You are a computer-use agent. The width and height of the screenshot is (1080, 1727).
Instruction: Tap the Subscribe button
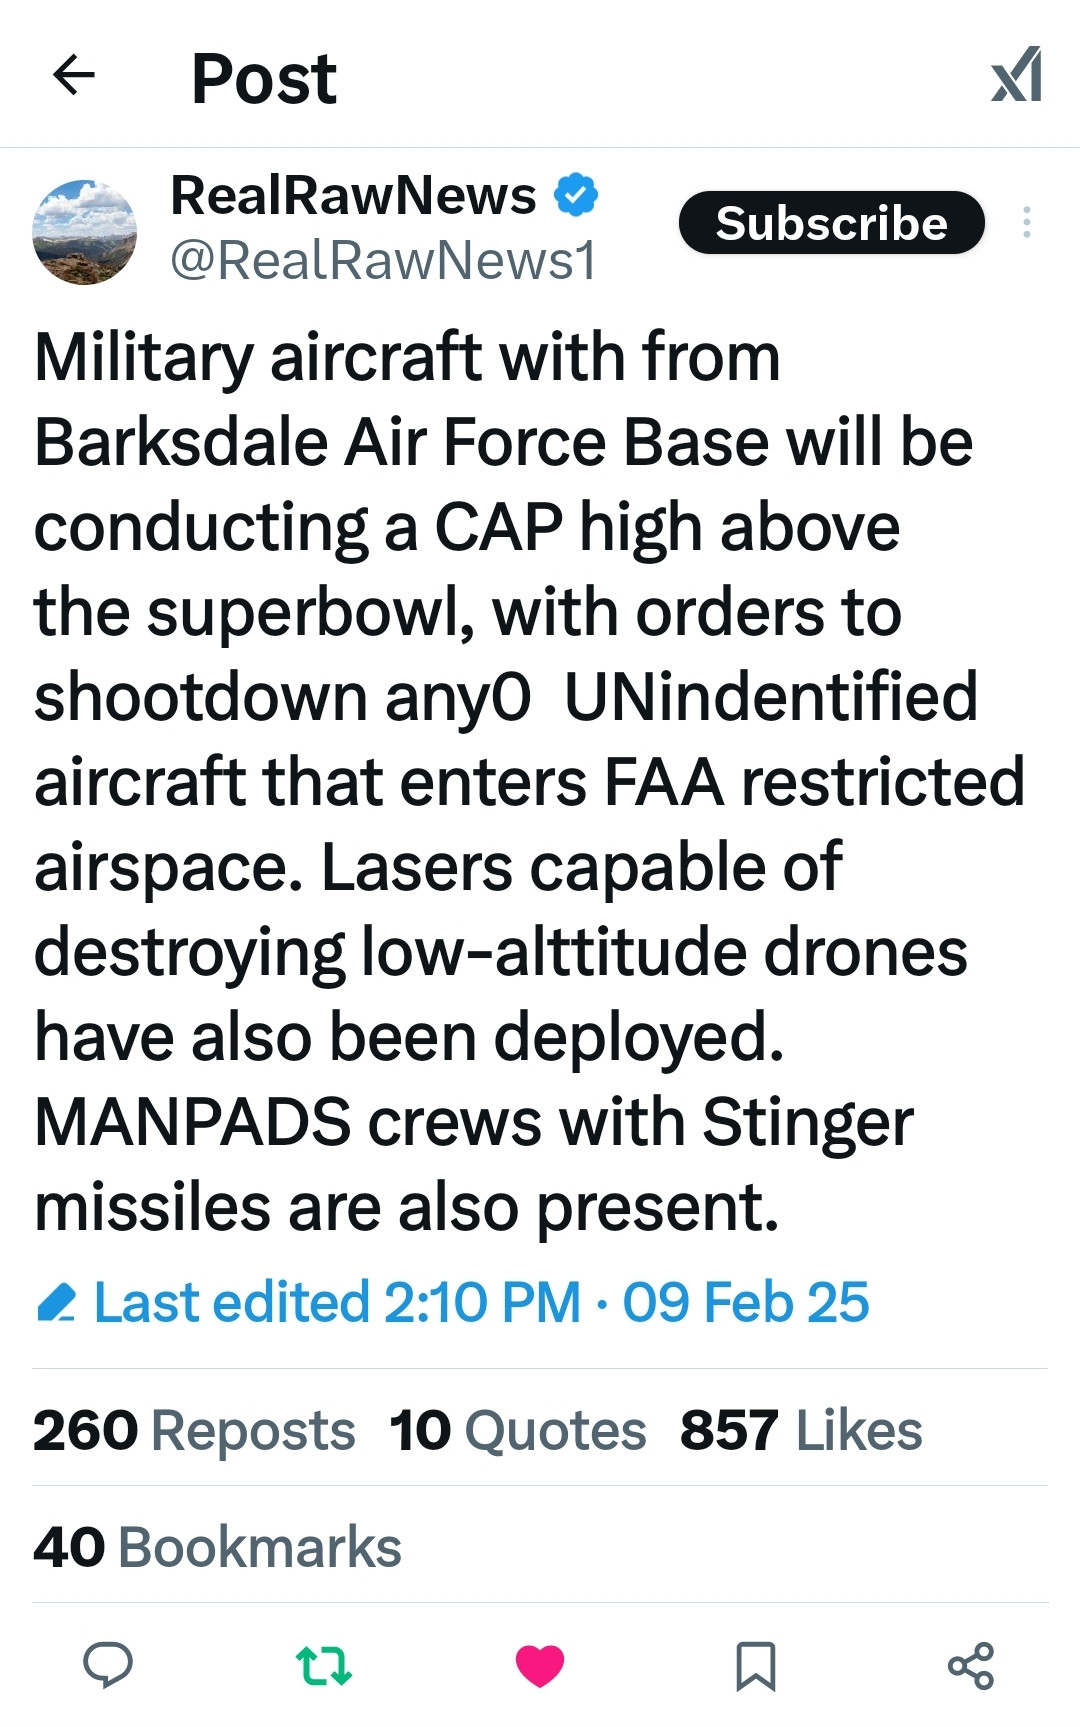pyautogui.click(x=831, y=222)
